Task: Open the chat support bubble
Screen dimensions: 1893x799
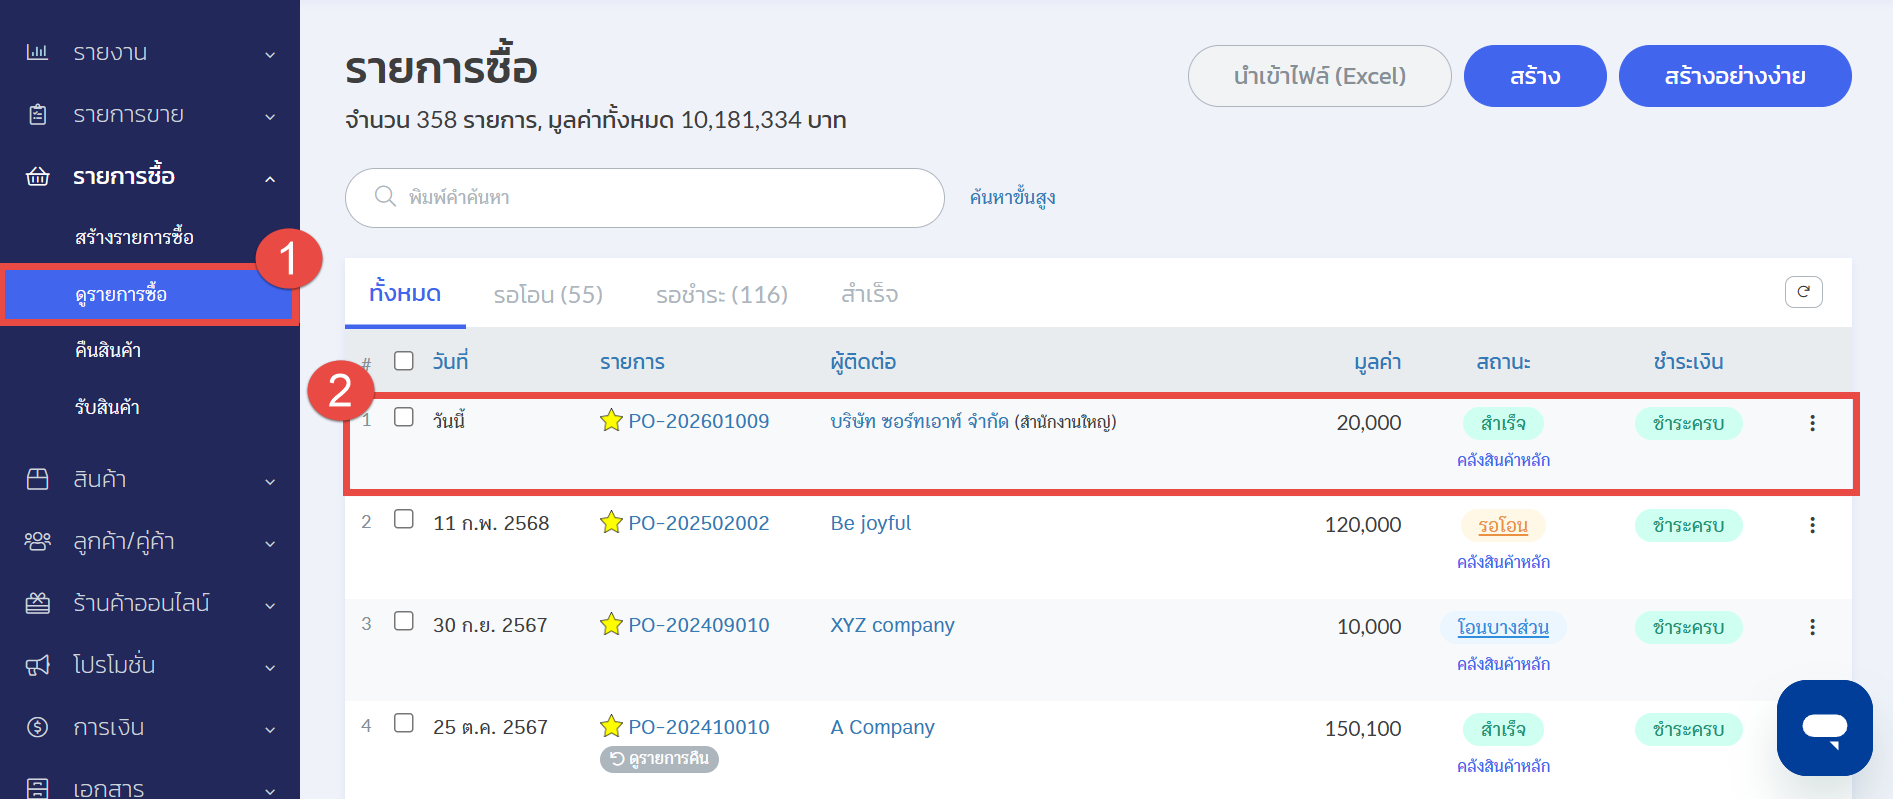Action: click(1824, 727)
